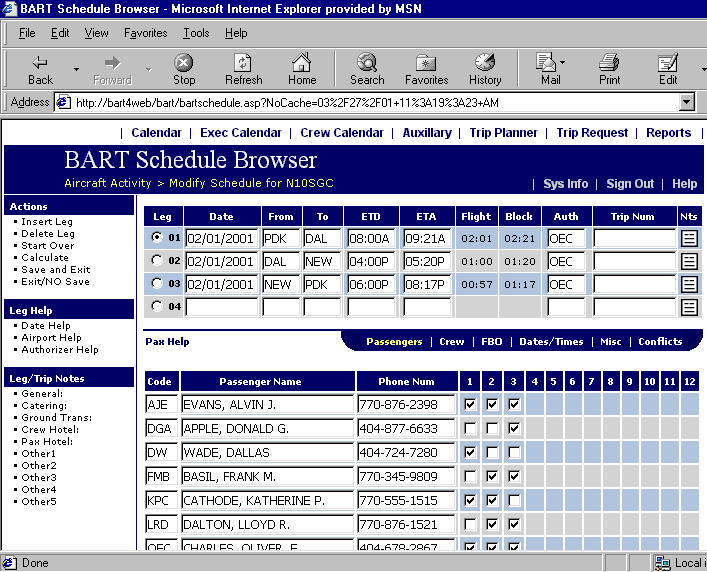707x572 pixels.
Task: Click the Save and Exit action
Action: pos(55,270)
